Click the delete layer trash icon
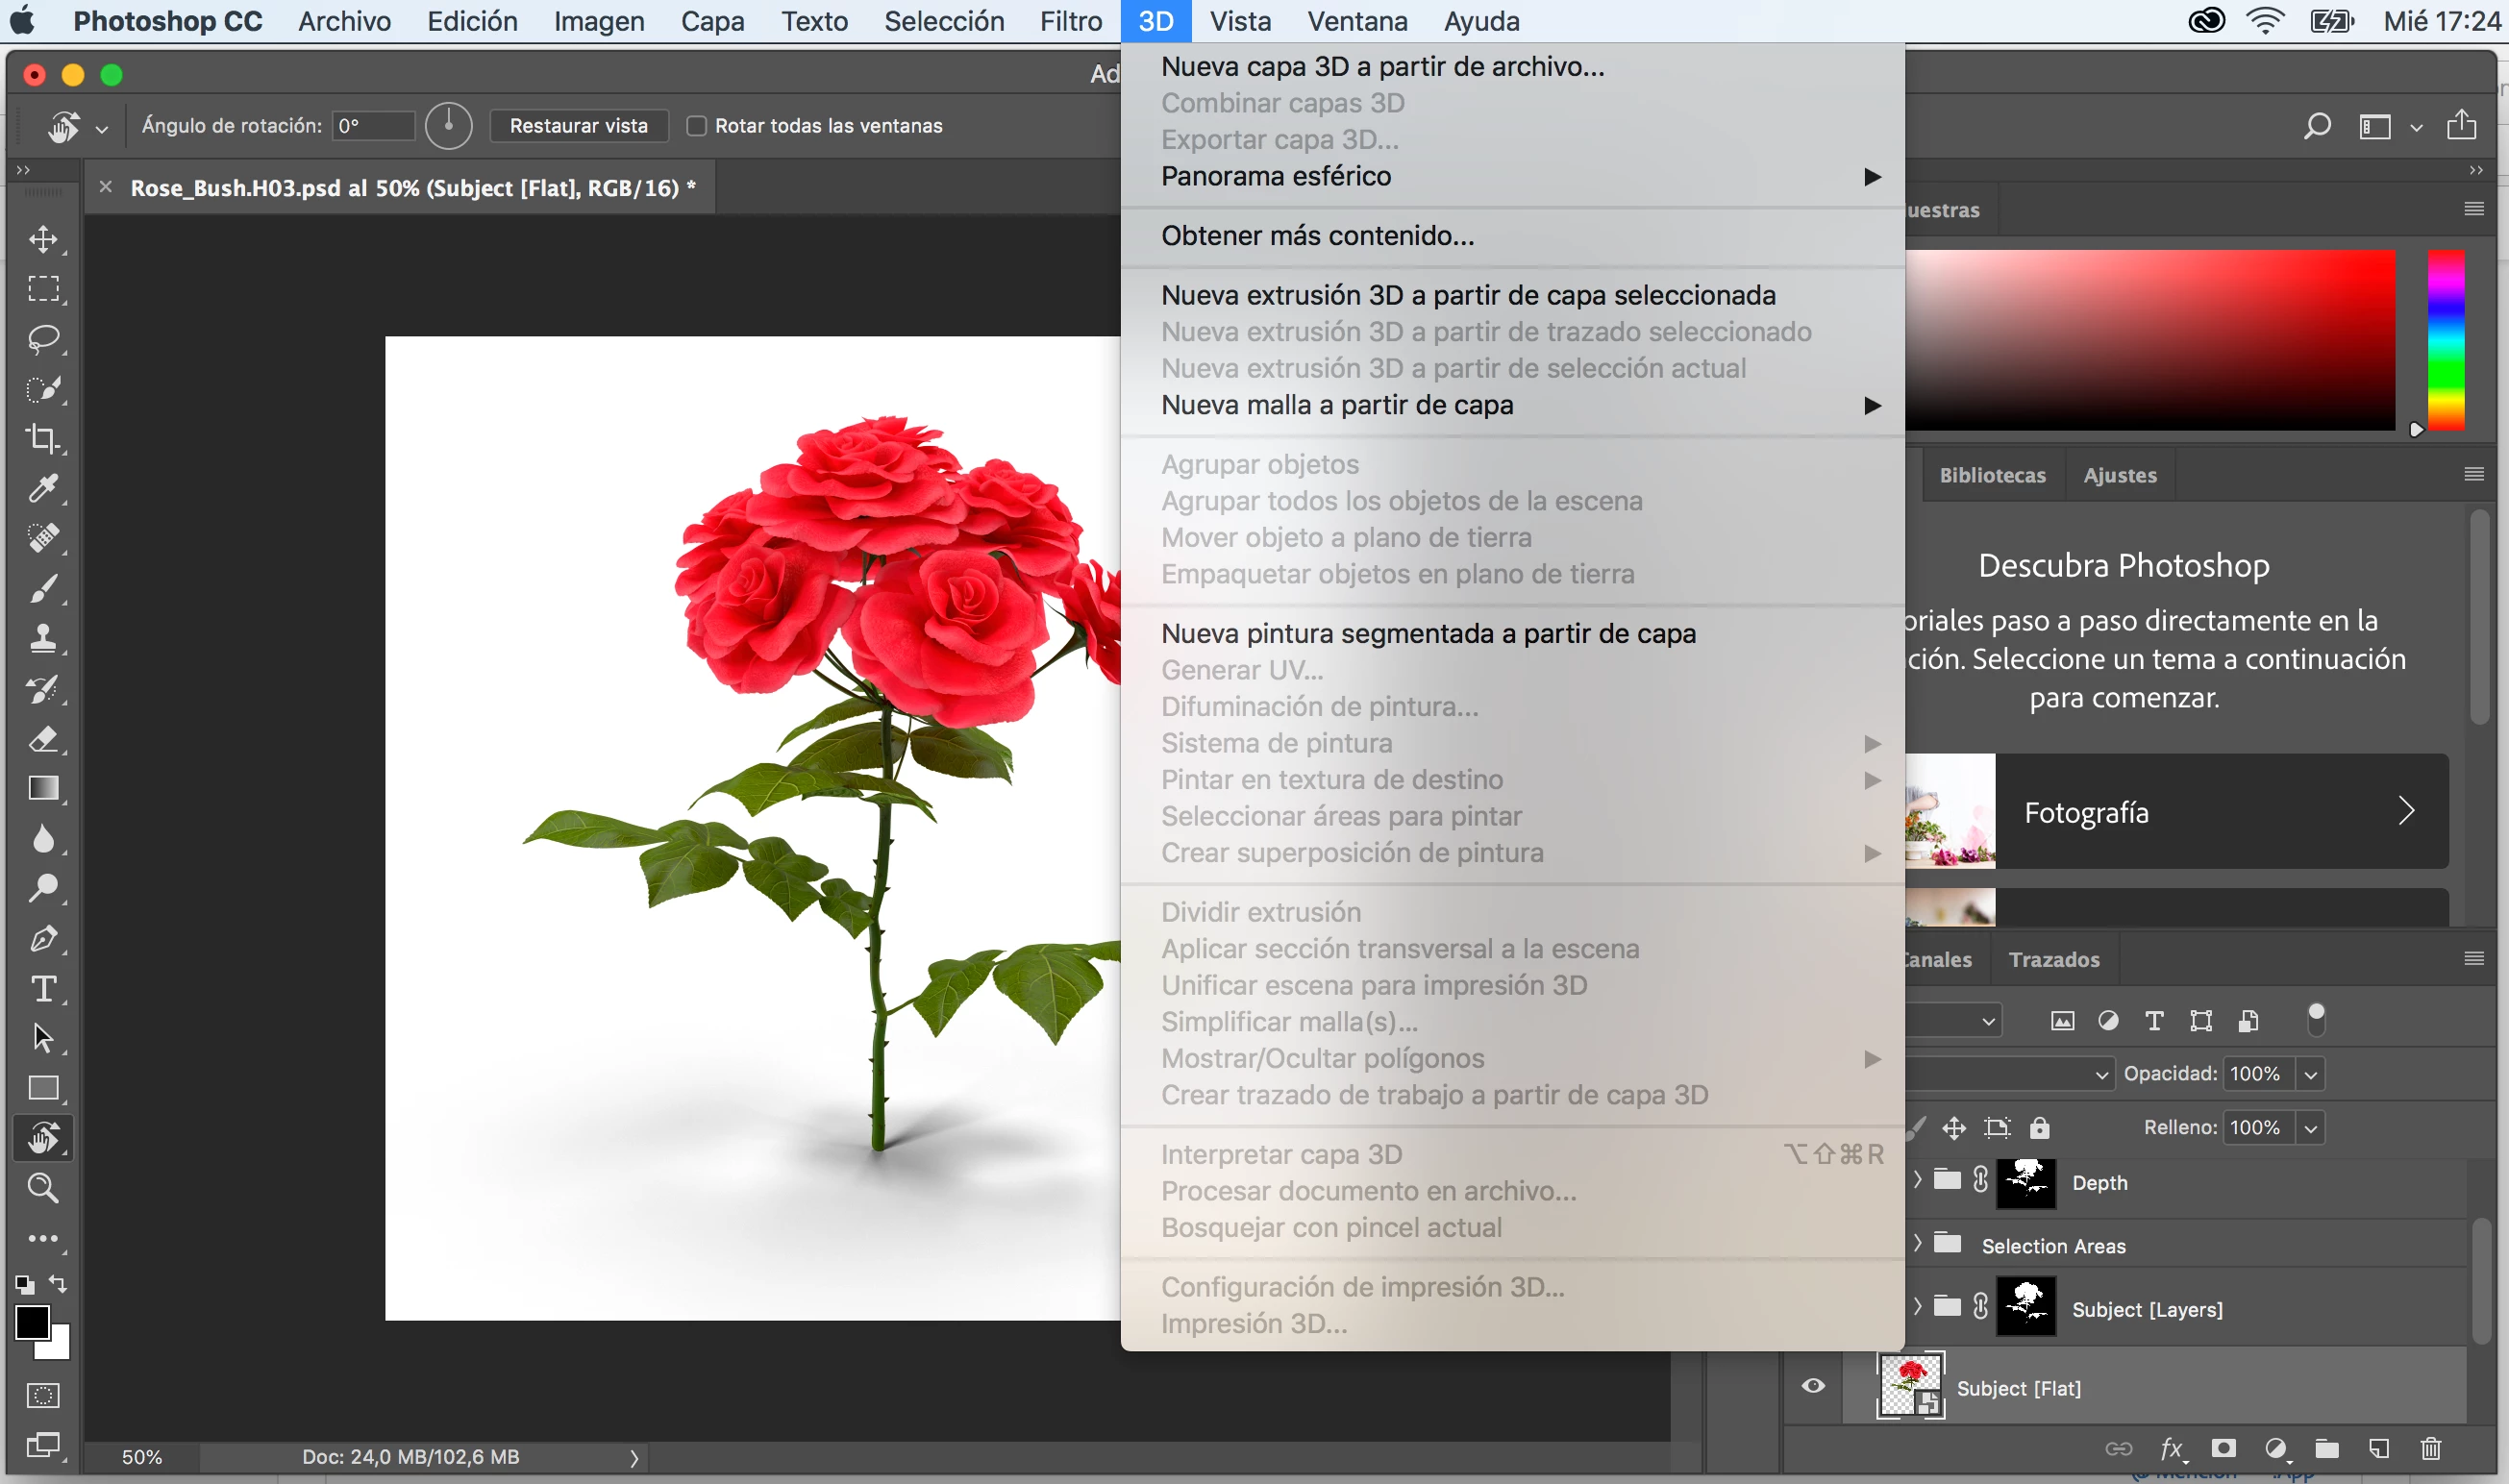The image size is (2509, 1484). pos(2431,1449)
